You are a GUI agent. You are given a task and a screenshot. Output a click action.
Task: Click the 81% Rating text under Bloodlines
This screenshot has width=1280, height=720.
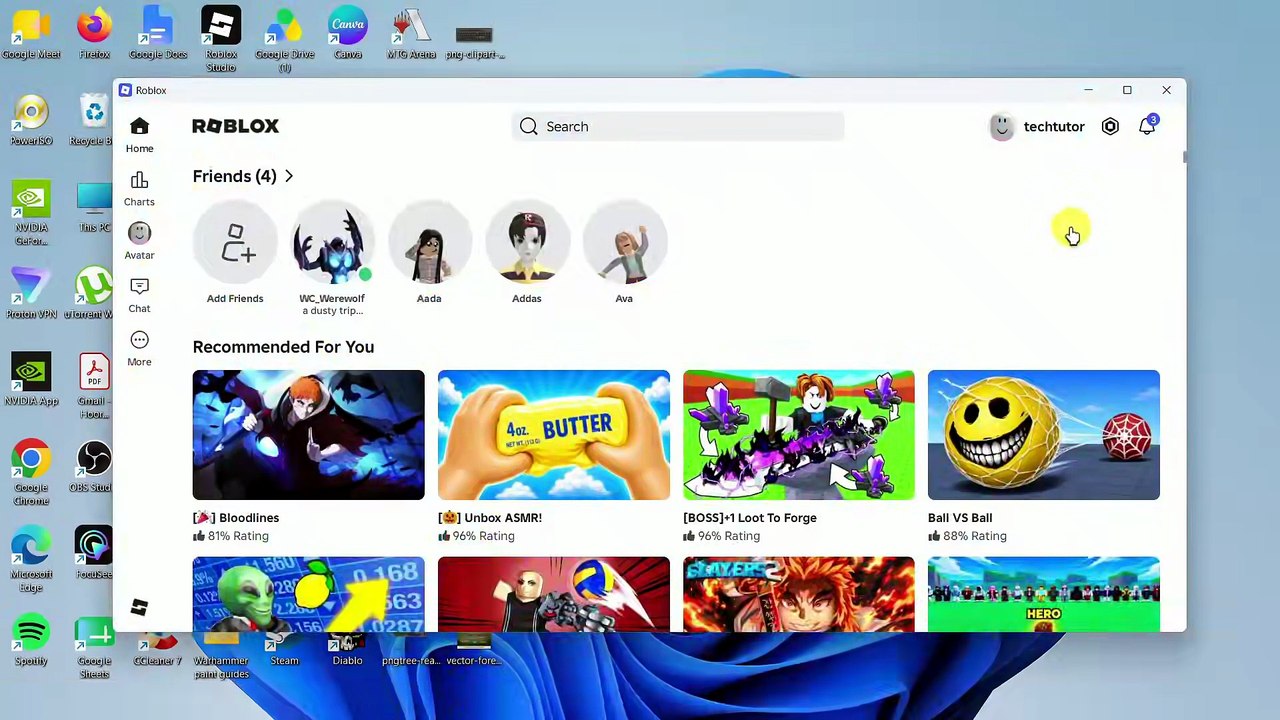[x=238, y=536]
